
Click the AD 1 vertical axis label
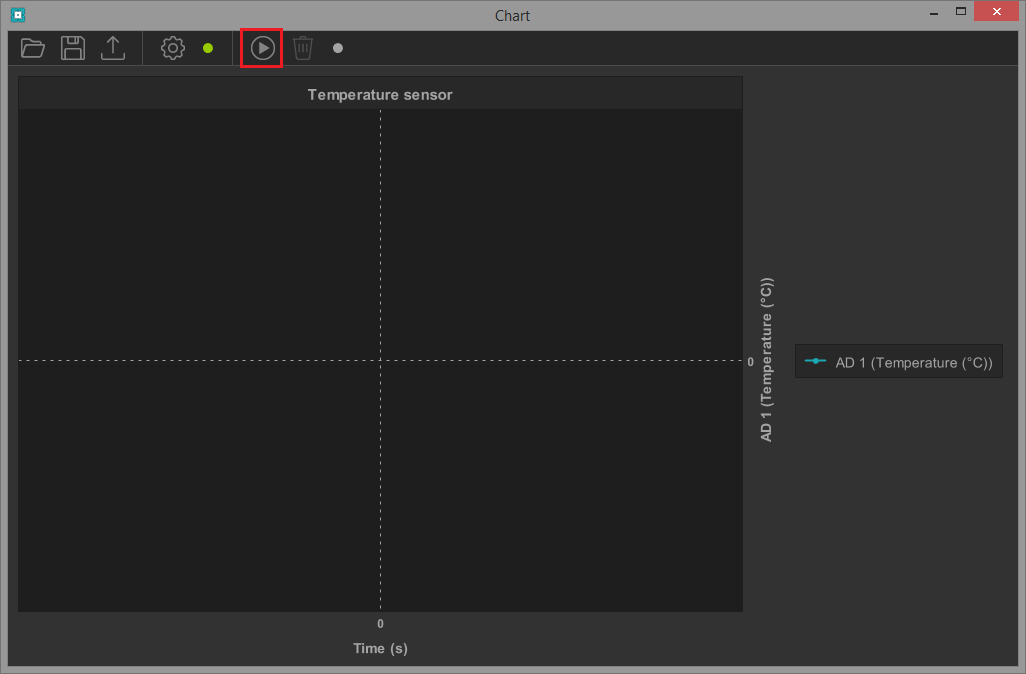766,360
